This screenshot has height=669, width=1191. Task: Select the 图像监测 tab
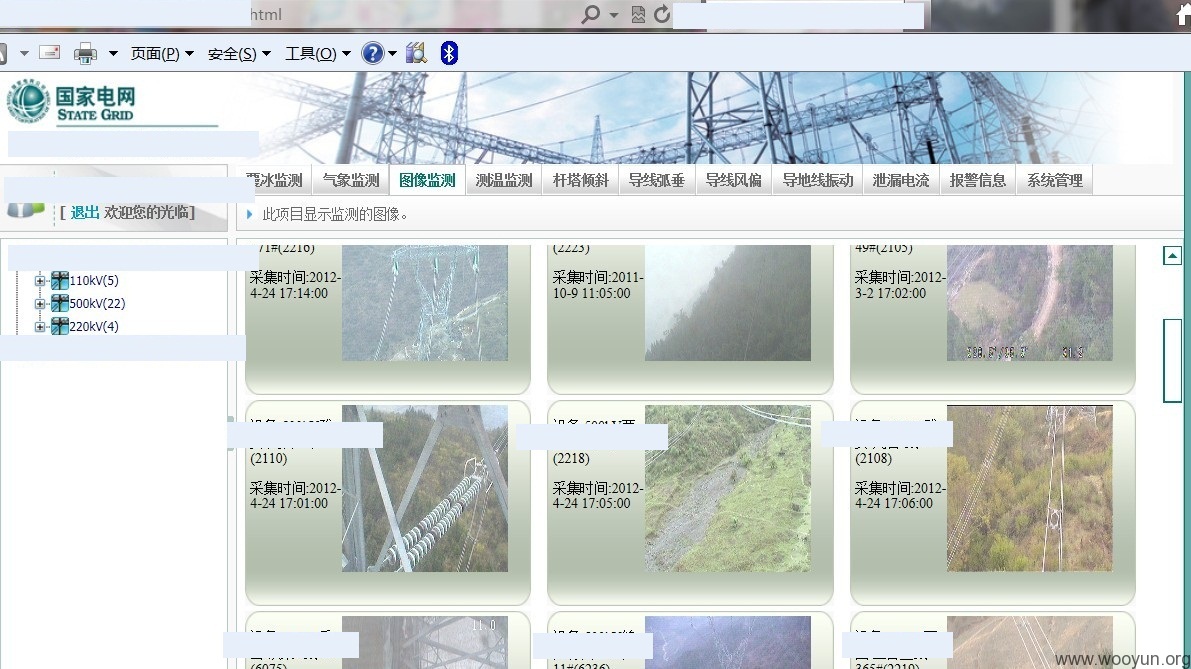427,180
